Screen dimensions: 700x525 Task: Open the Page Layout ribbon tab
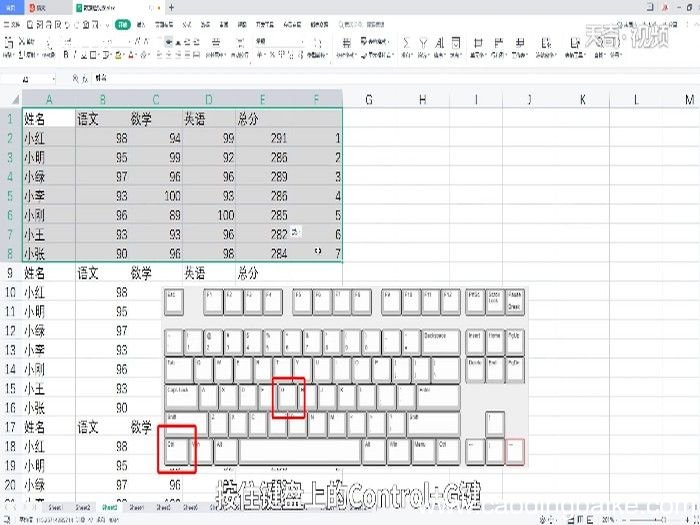click(x=164, y=25)
